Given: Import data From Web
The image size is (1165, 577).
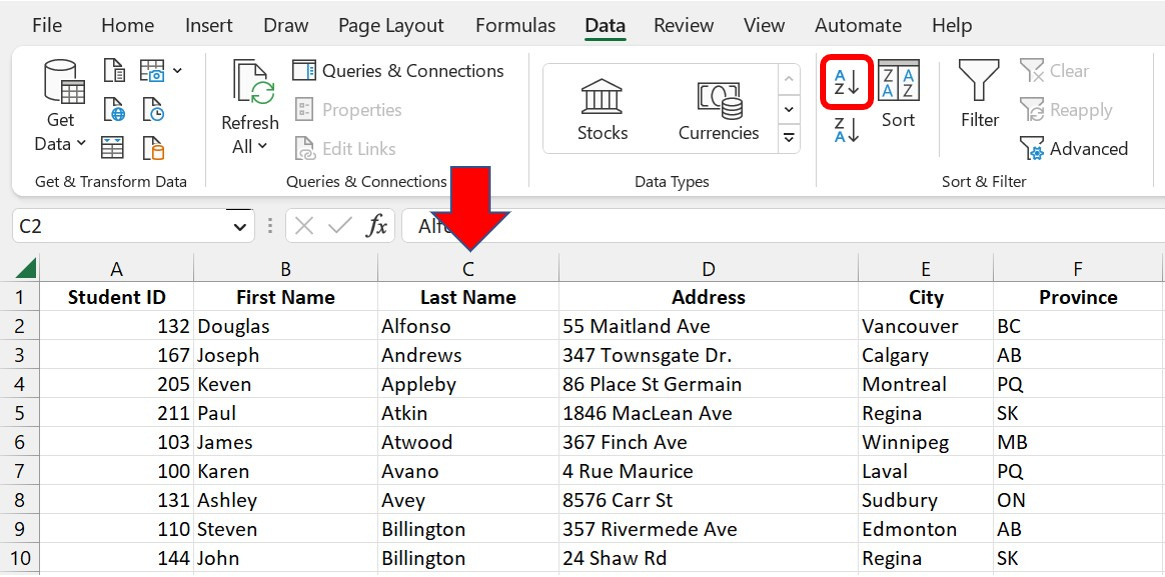Looking at the screenshot, I should (113, 110).
